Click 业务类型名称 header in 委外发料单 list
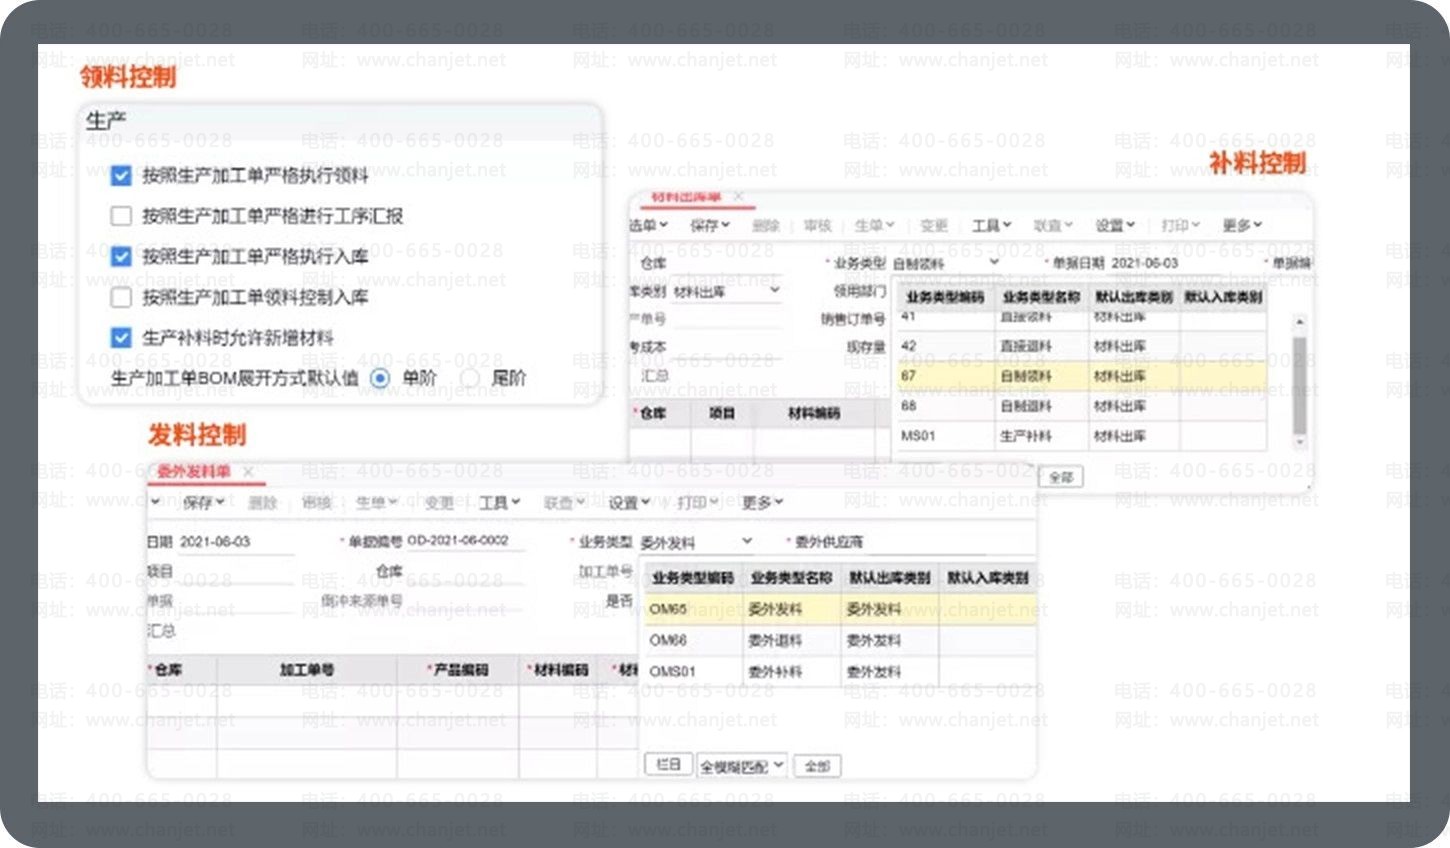The width and height of the screenshot is (1450, 848). 791,578
